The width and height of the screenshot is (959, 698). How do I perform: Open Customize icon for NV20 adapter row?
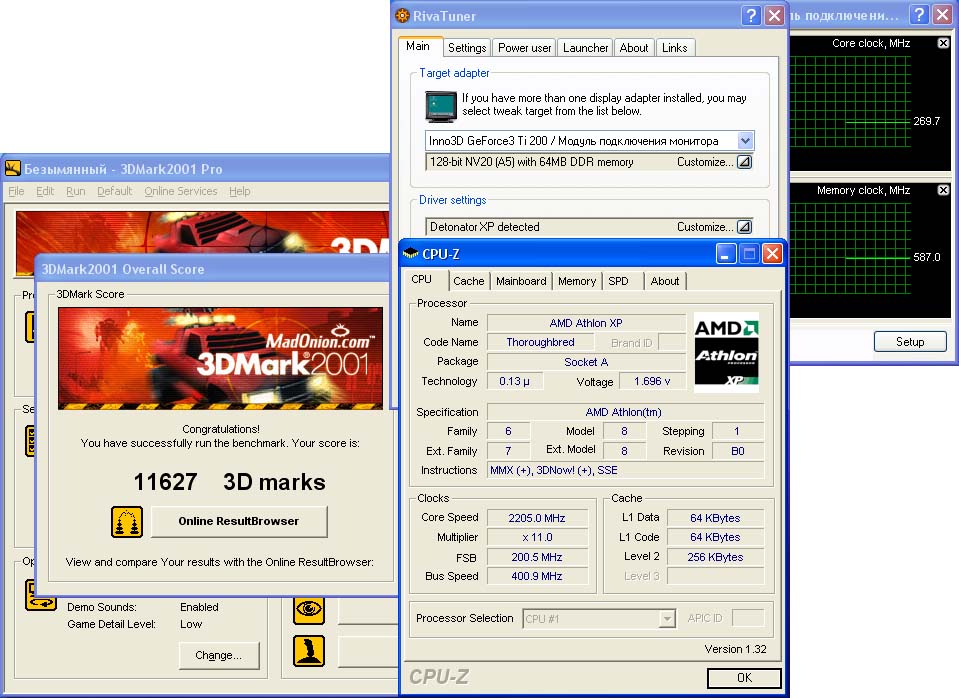pos(744,162)
